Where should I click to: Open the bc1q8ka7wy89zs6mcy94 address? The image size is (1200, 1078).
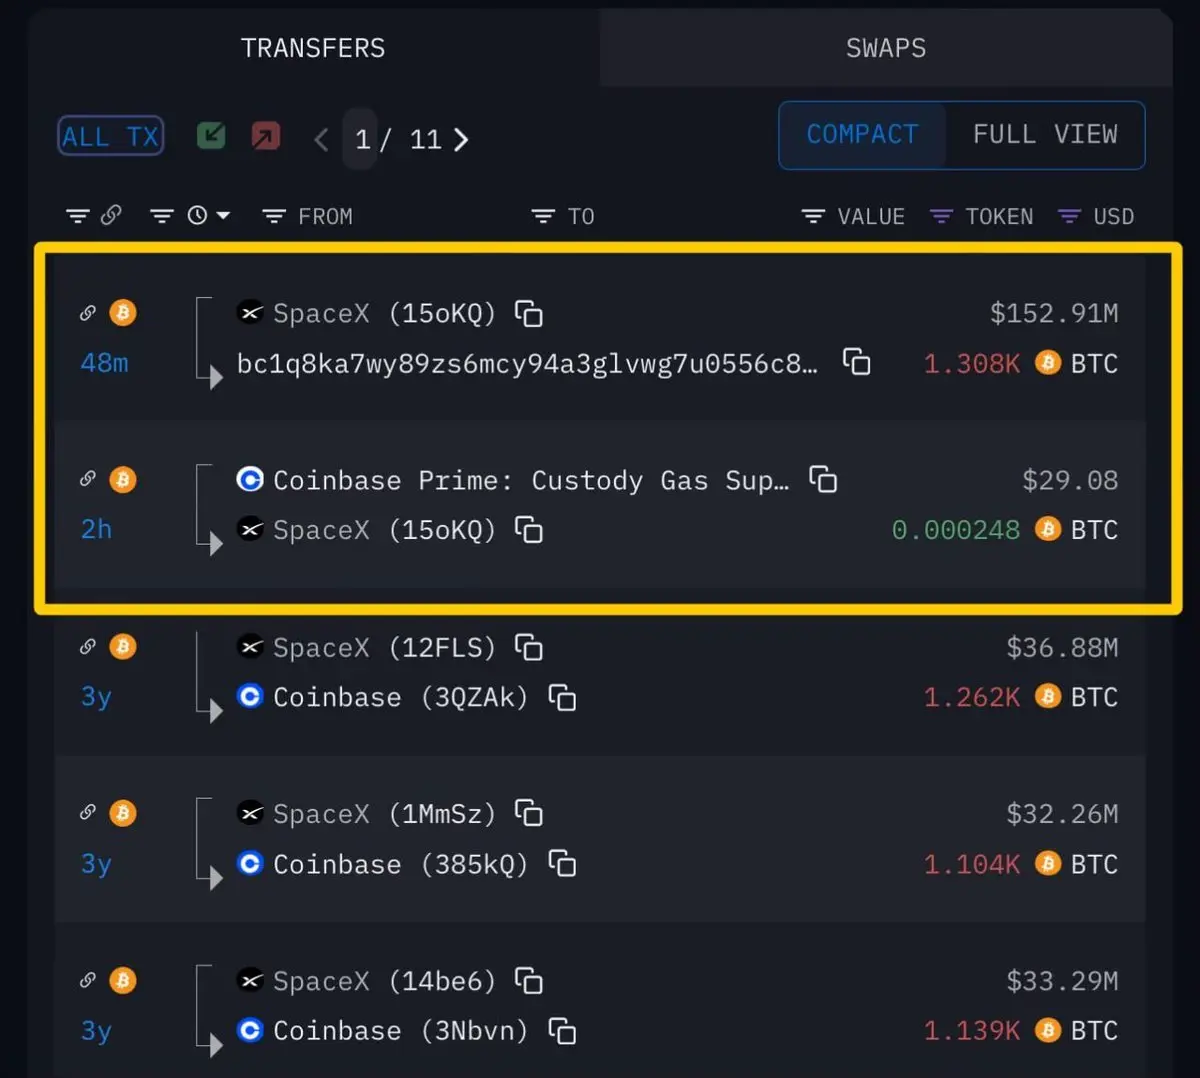click(527, 363)
